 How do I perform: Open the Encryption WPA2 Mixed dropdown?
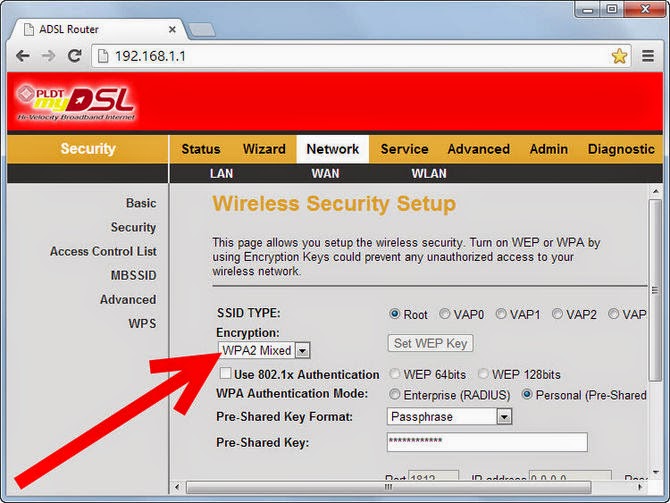[x=264, y=350]
